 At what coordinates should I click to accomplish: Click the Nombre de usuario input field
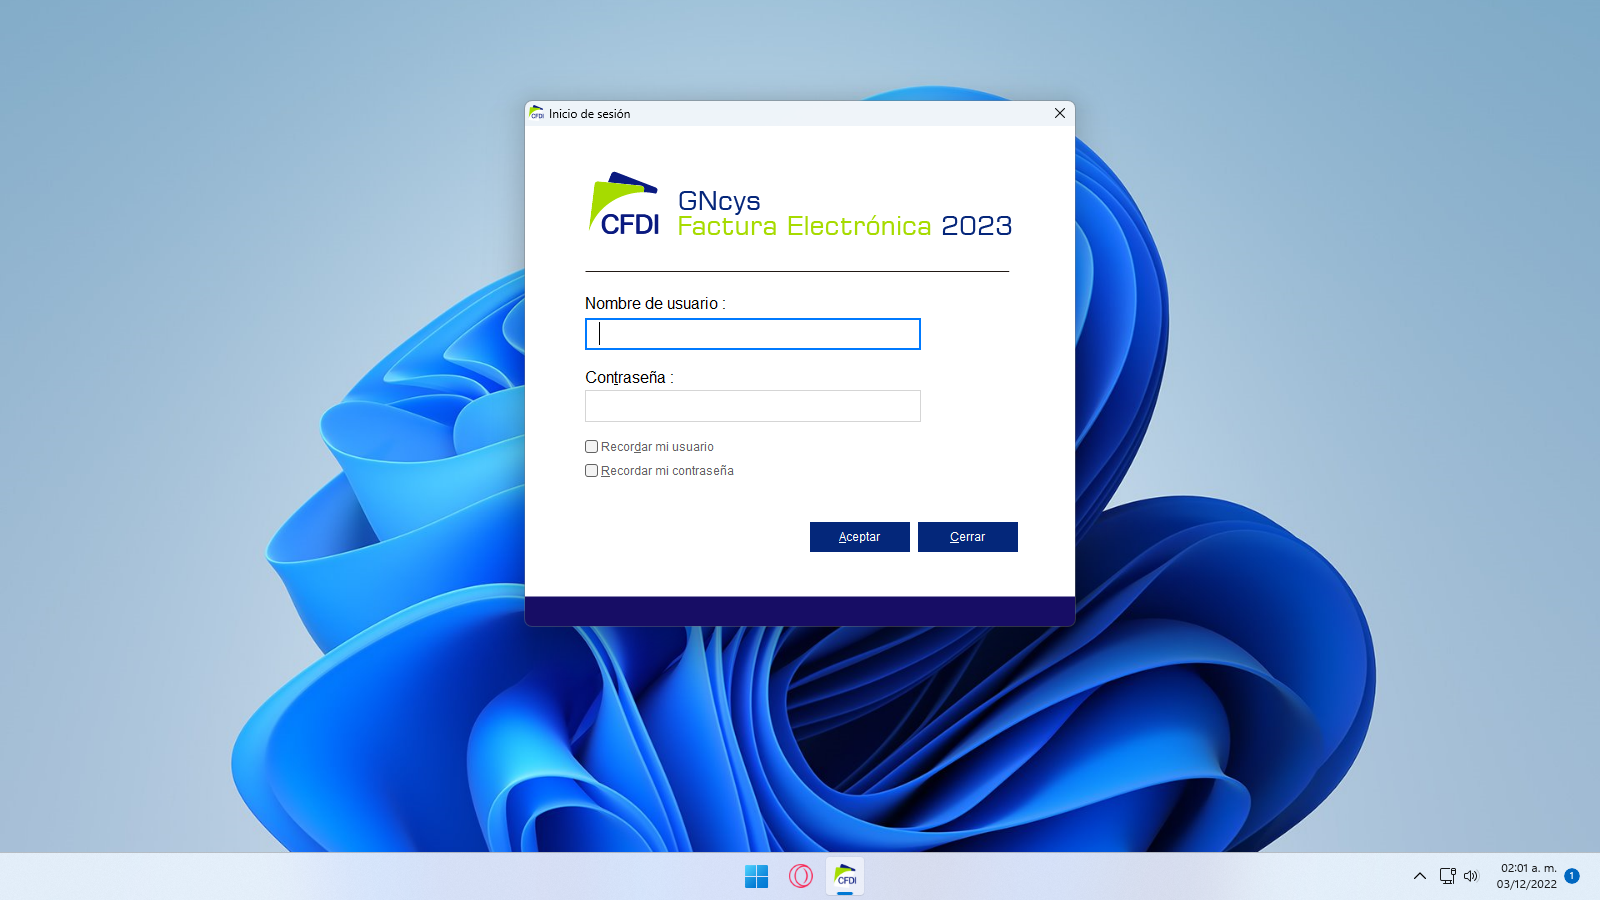tap(752, 334)
